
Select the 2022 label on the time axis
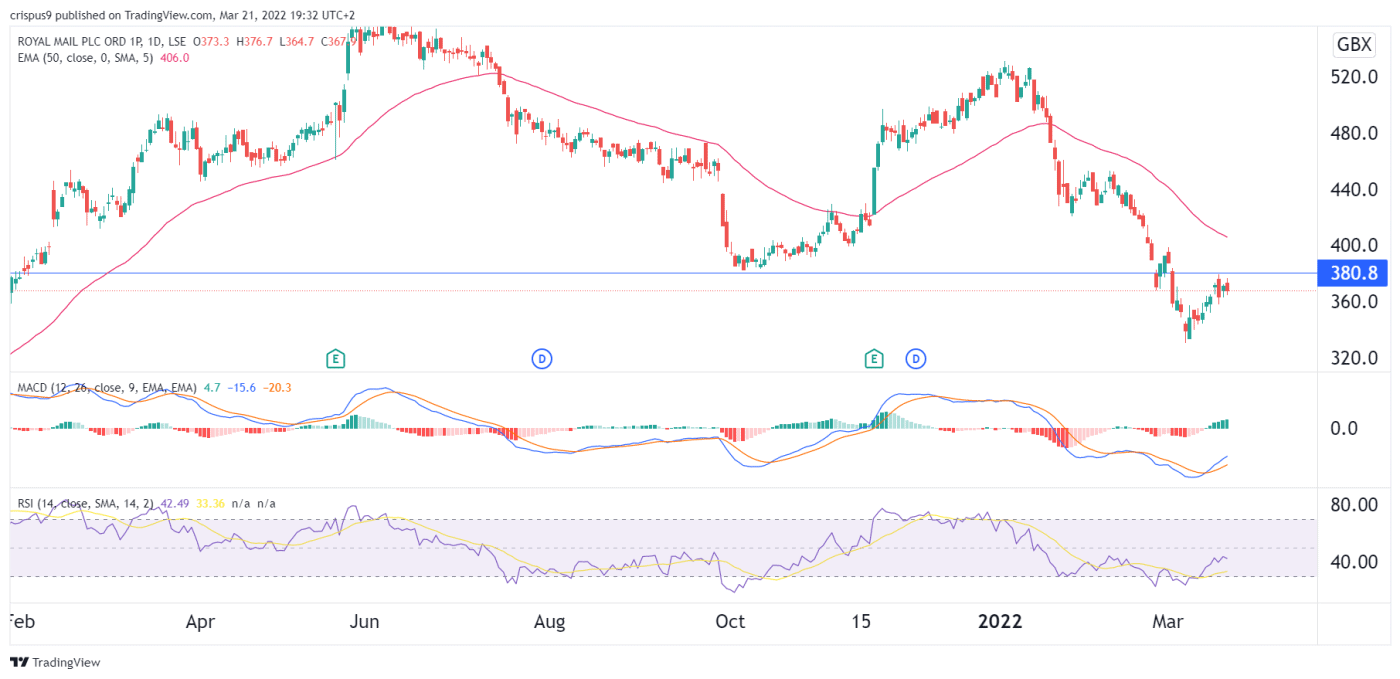pos(999,621)
